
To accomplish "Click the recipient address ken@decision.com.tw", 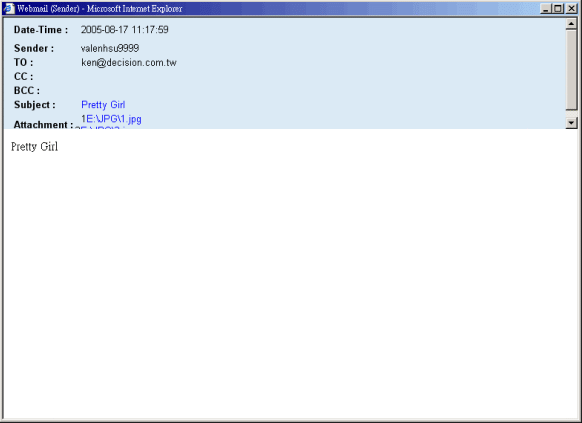I will point(129,62).
